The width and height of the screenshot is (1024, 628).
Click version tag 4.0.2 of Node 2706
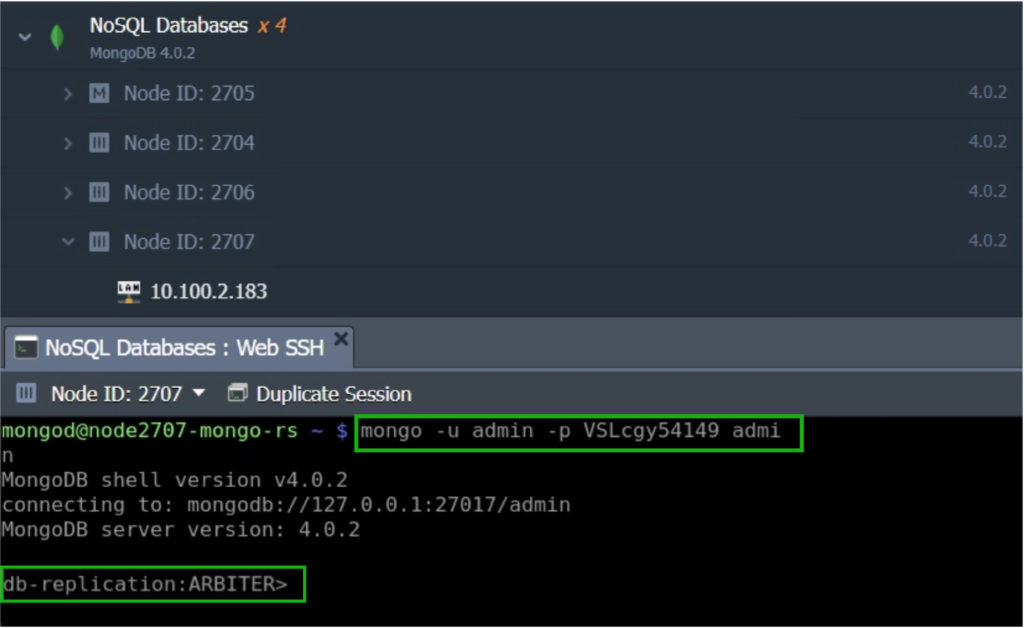point(987,191)
